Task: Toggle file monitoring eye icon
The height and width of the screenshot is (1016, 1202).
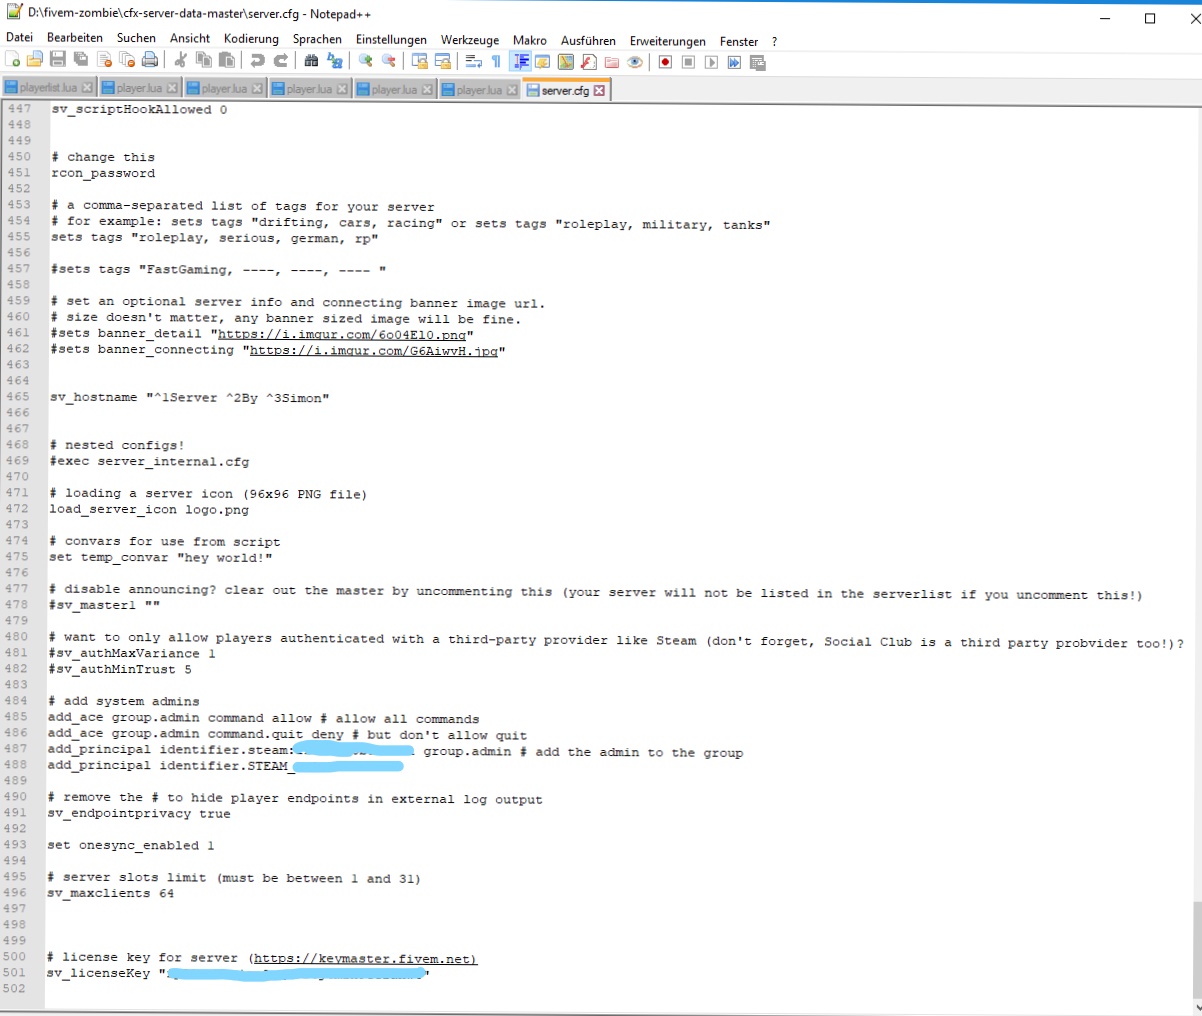Action: point(635,61)
